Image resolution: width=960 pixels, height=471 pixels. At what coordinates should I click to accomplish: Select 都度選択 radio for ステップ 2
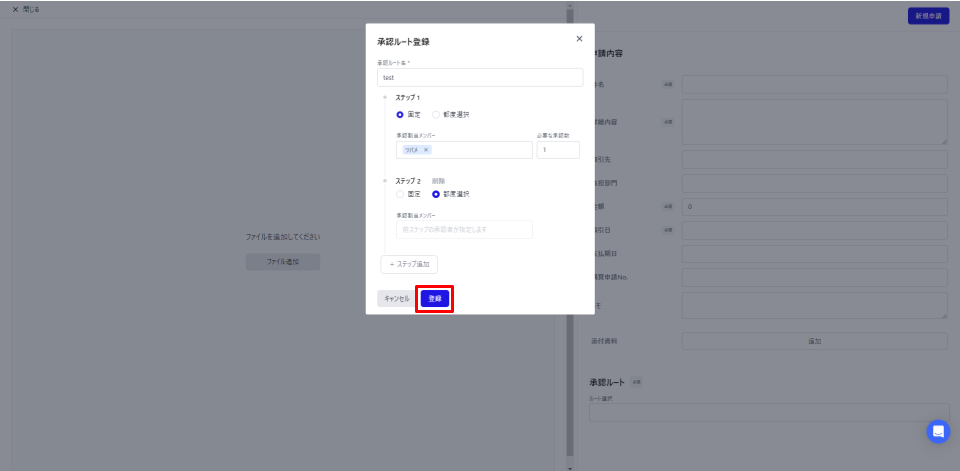pos(436,194)
